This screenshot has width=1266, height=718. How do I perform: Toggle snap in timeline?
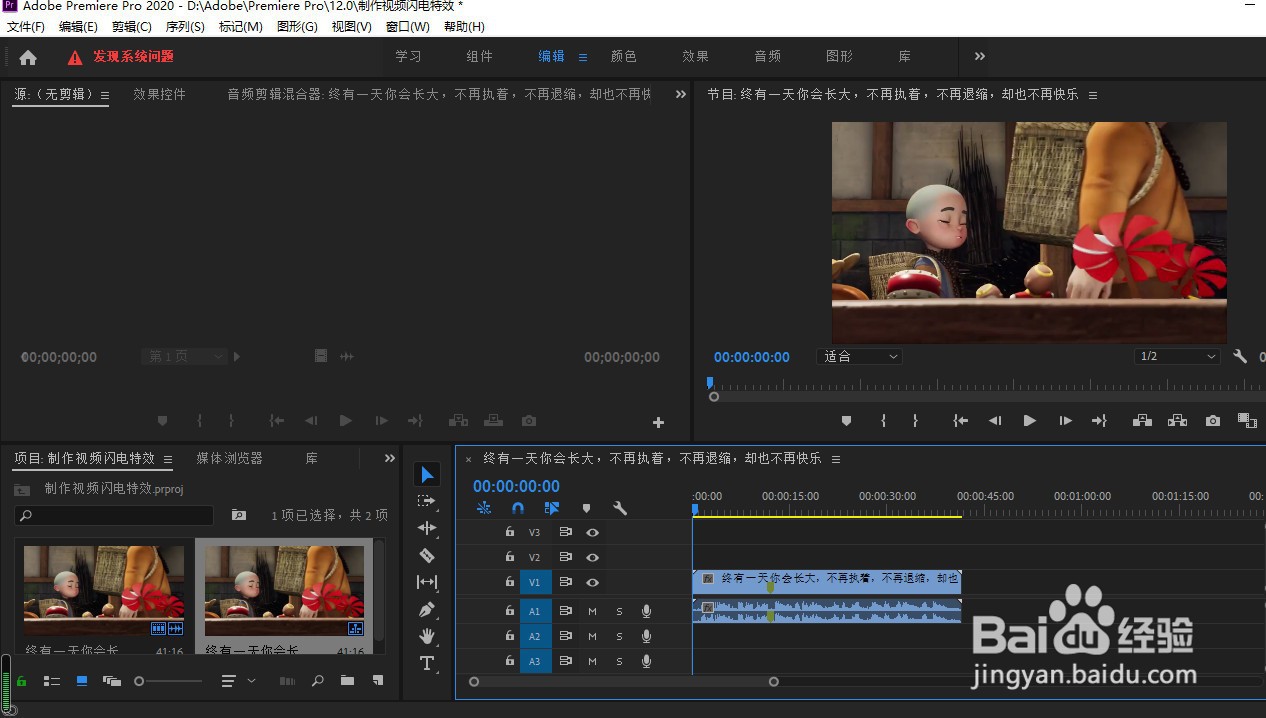click(x=518, y=508)
